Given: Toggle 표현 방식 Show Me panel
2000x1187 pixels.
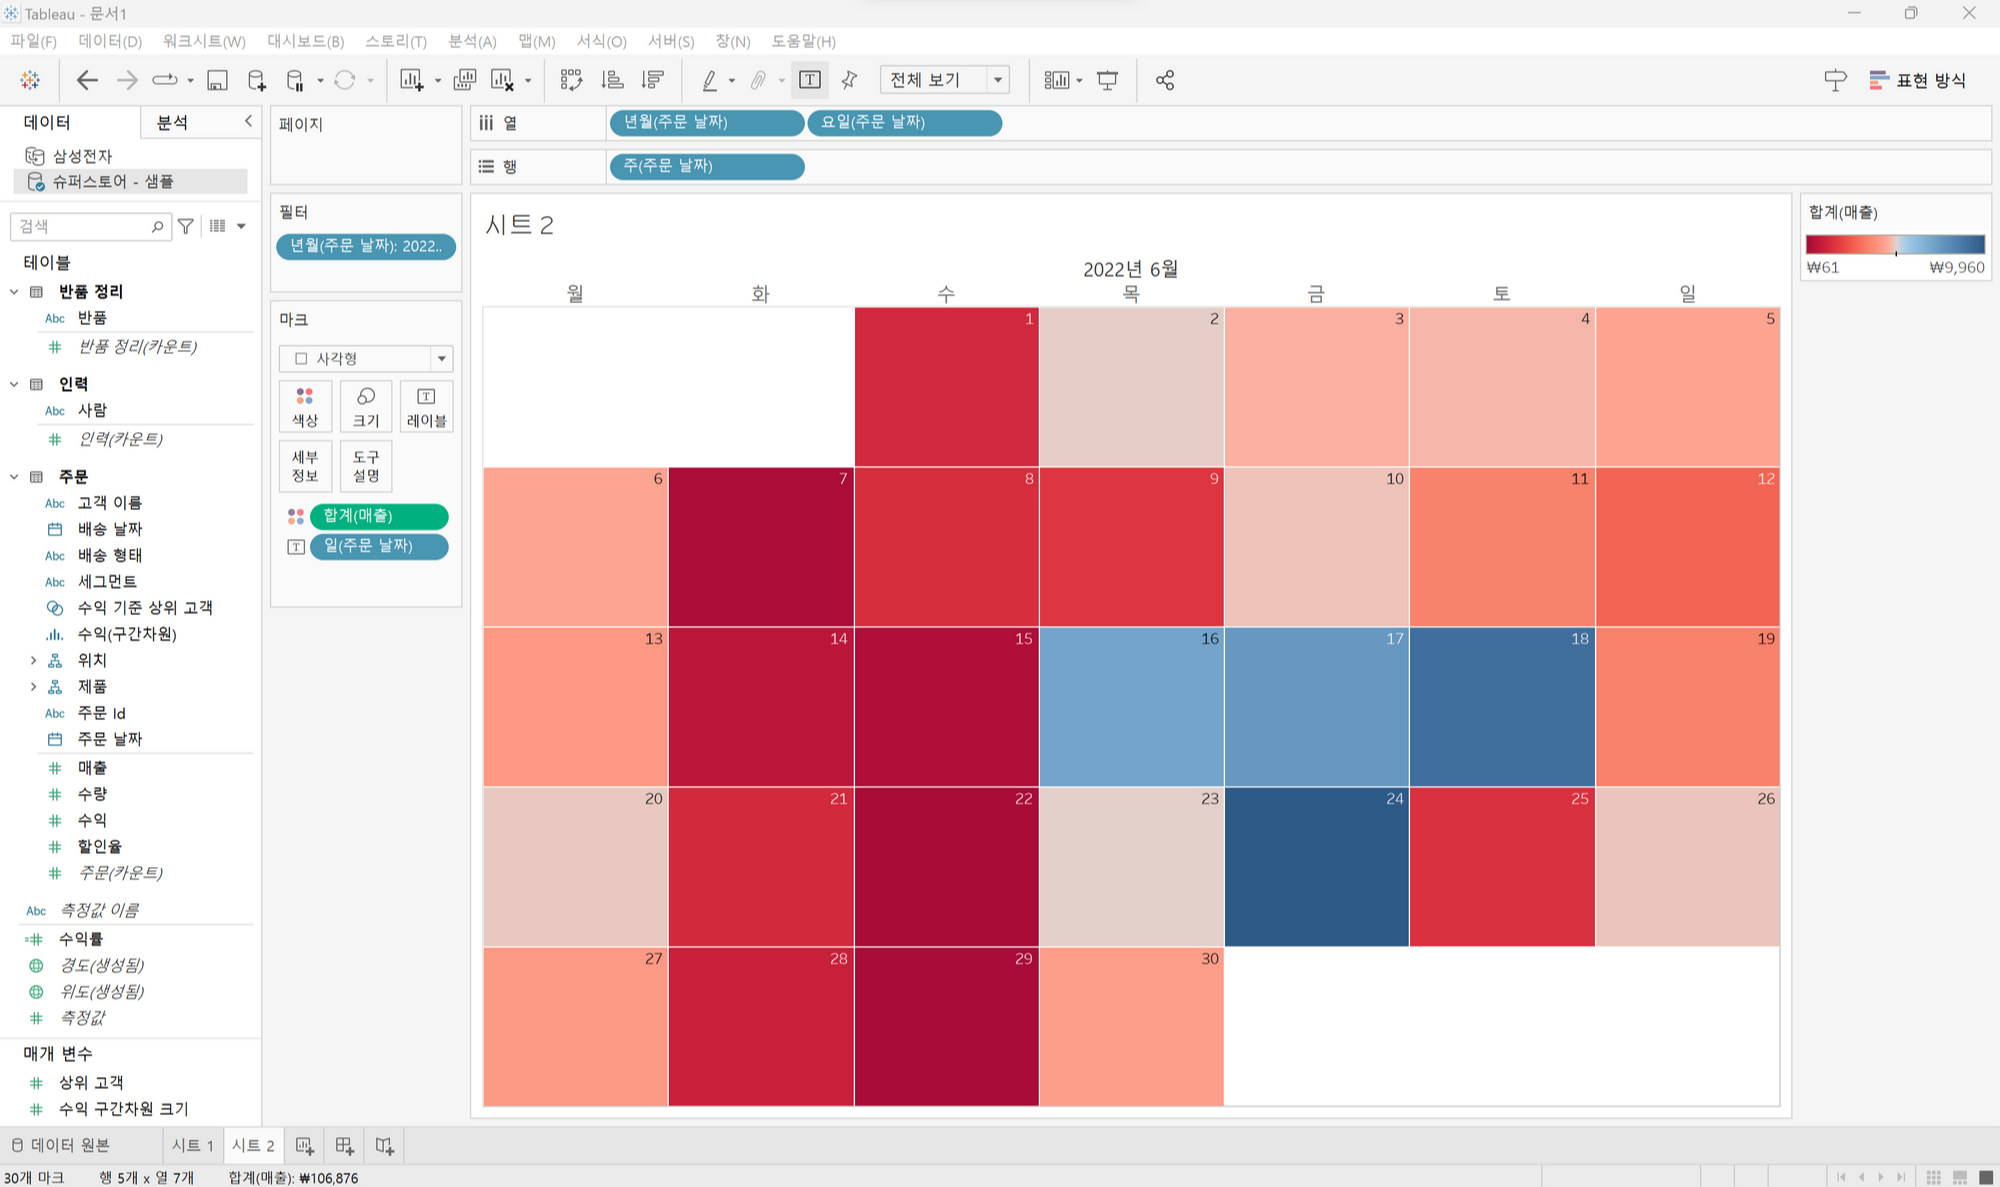Looking at the screenshot, I should (1917, 80).
